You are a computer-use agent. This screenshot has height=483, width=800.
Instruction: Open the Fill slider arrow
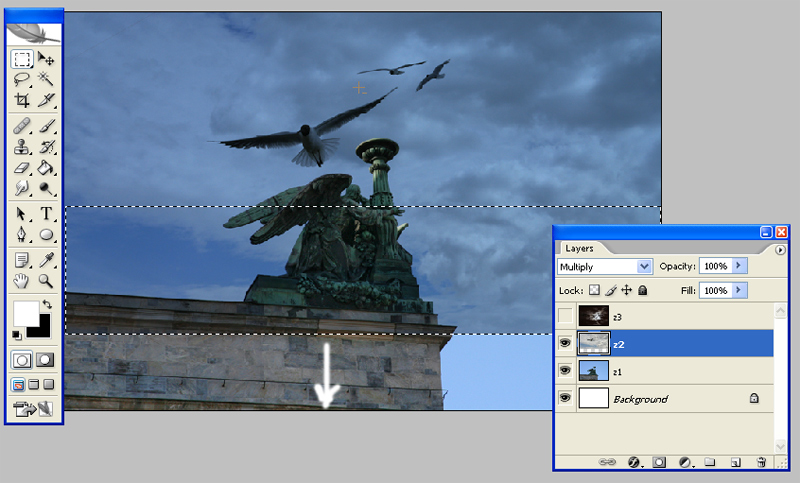(x=739, y=290)
